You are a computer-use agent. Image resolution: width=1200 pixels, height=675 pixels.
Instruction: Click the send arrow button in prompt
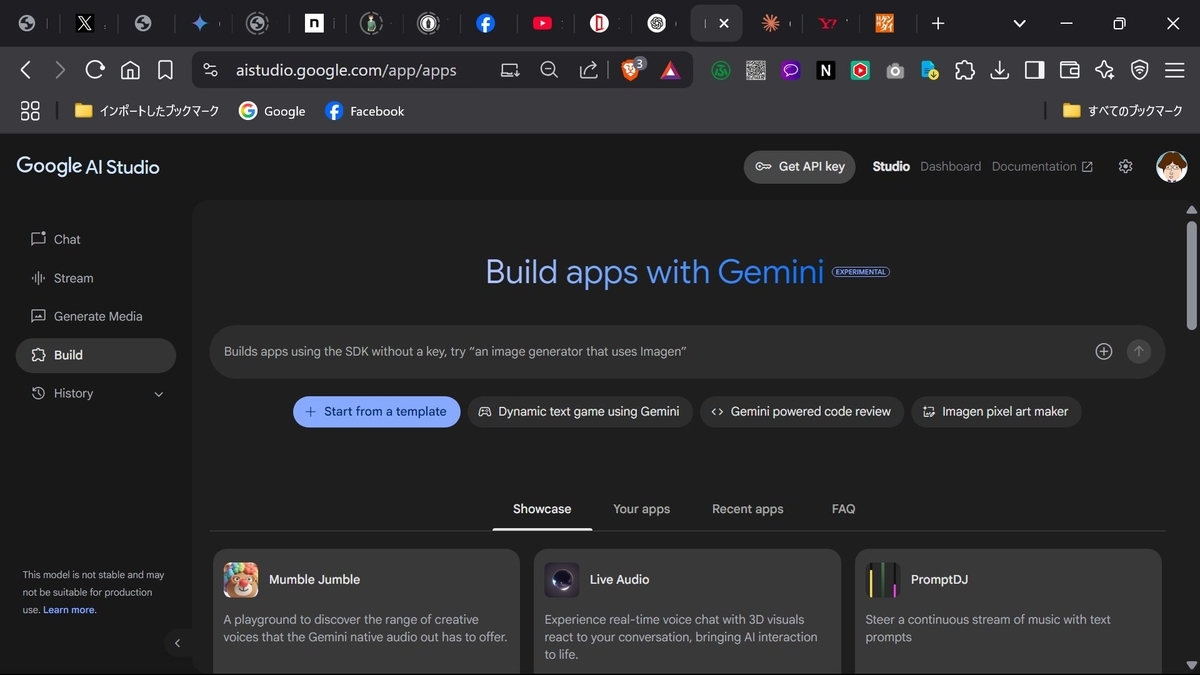[1138, 351]
